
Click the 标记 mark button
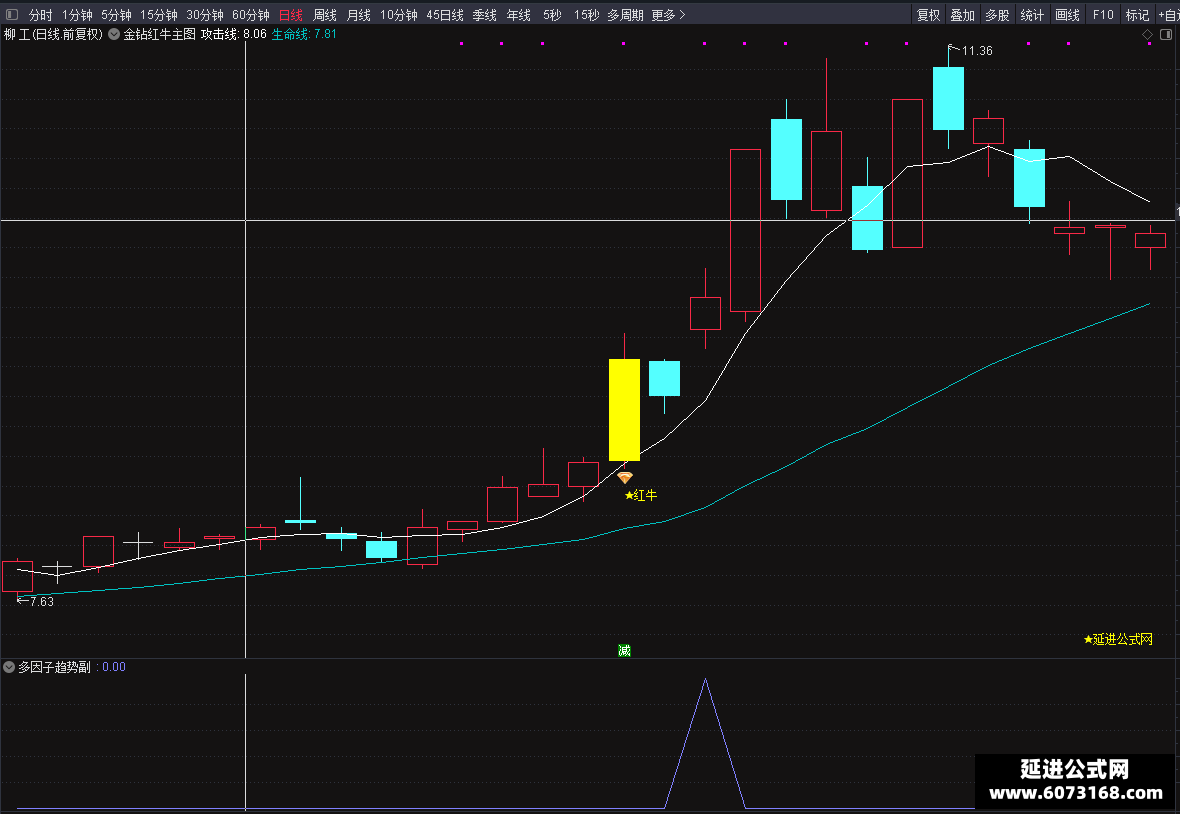pyautogui.click(x=1137, y=14)
